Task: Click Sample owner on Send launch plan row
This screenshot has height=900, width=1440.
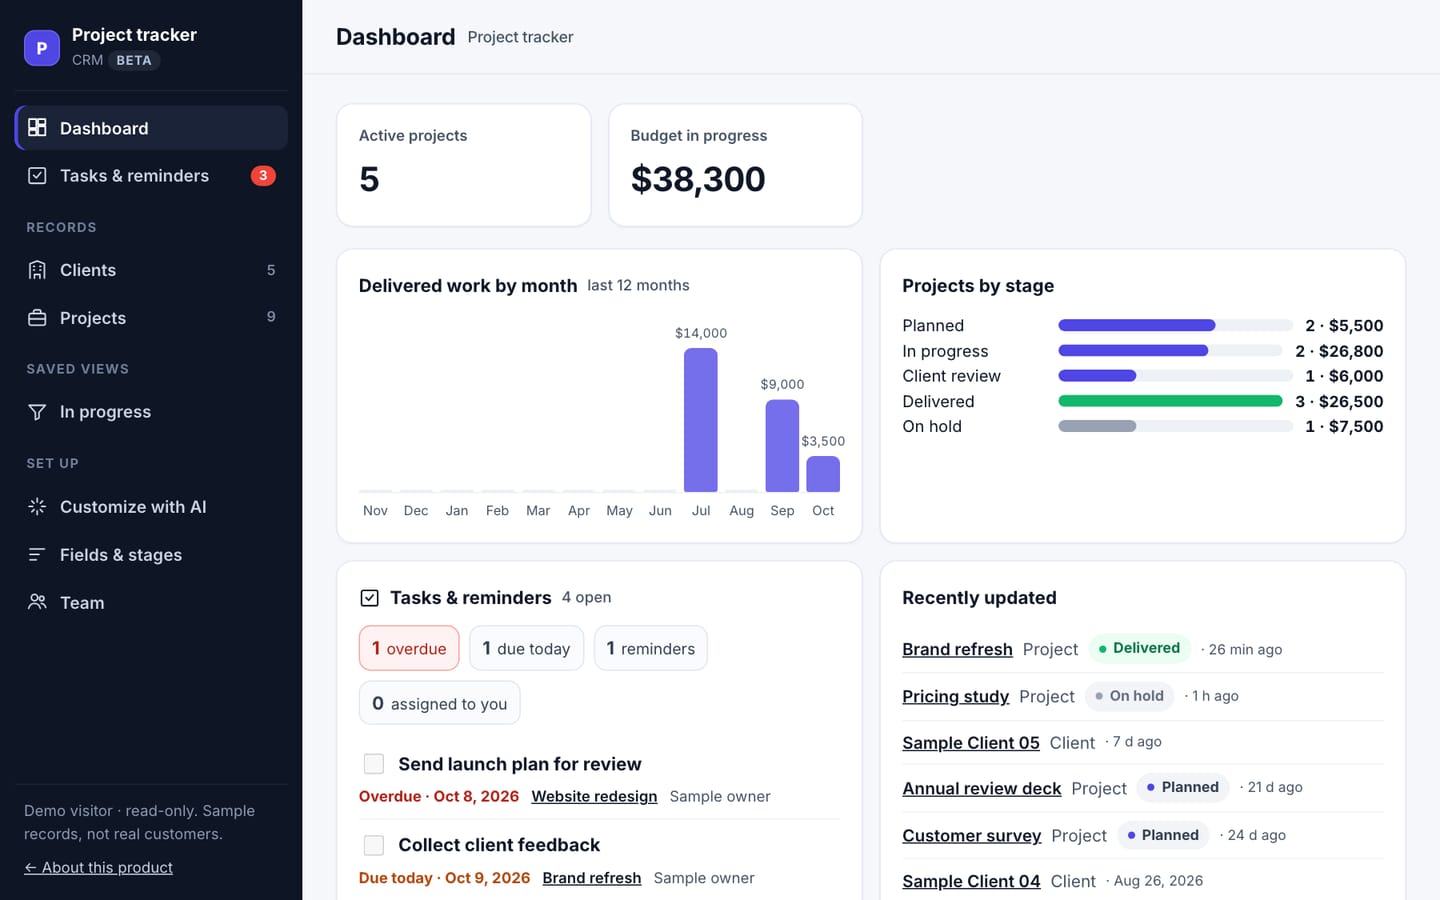Action: (x=720, y=796)
